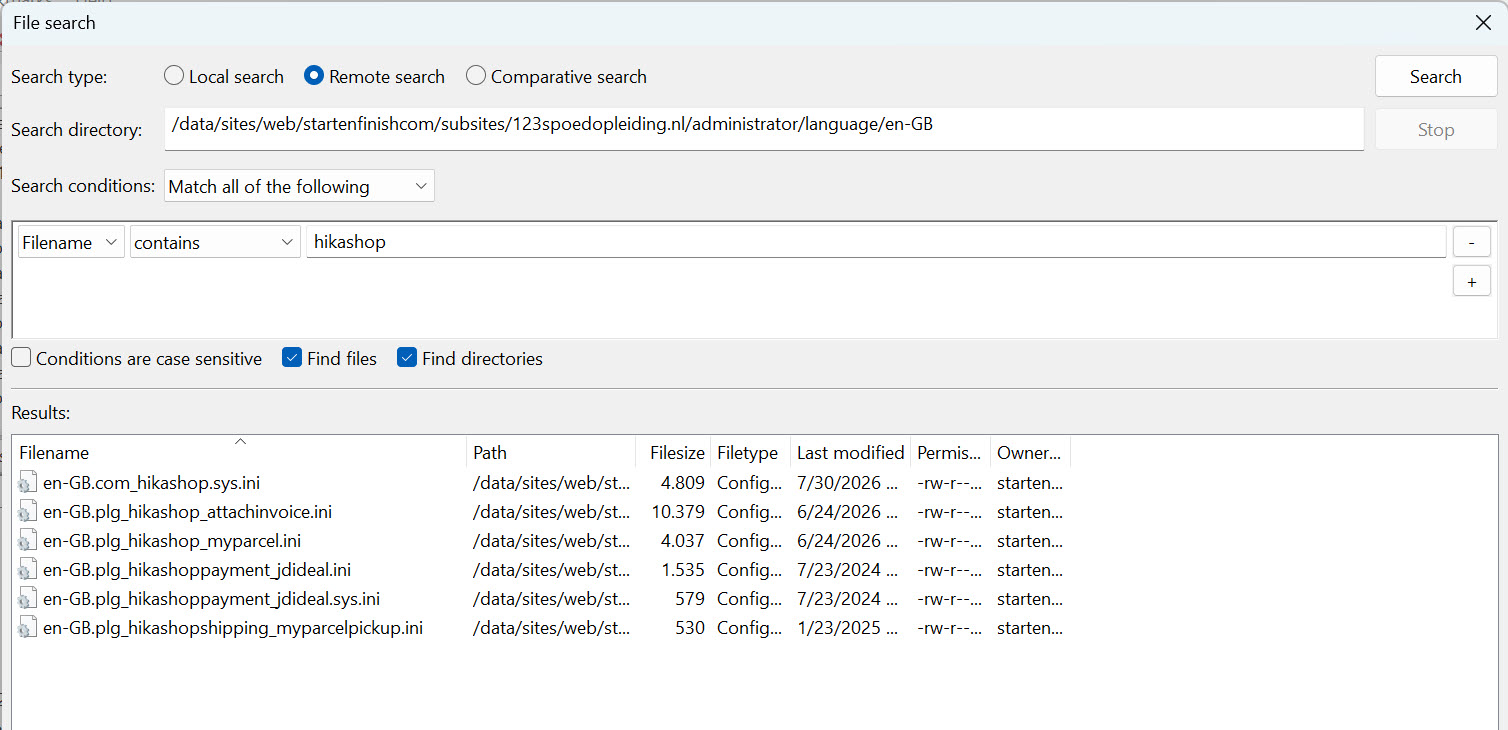Open the Filename condition type dropdown
Viewport: 1508px width, 730px height.
(71, 242)
